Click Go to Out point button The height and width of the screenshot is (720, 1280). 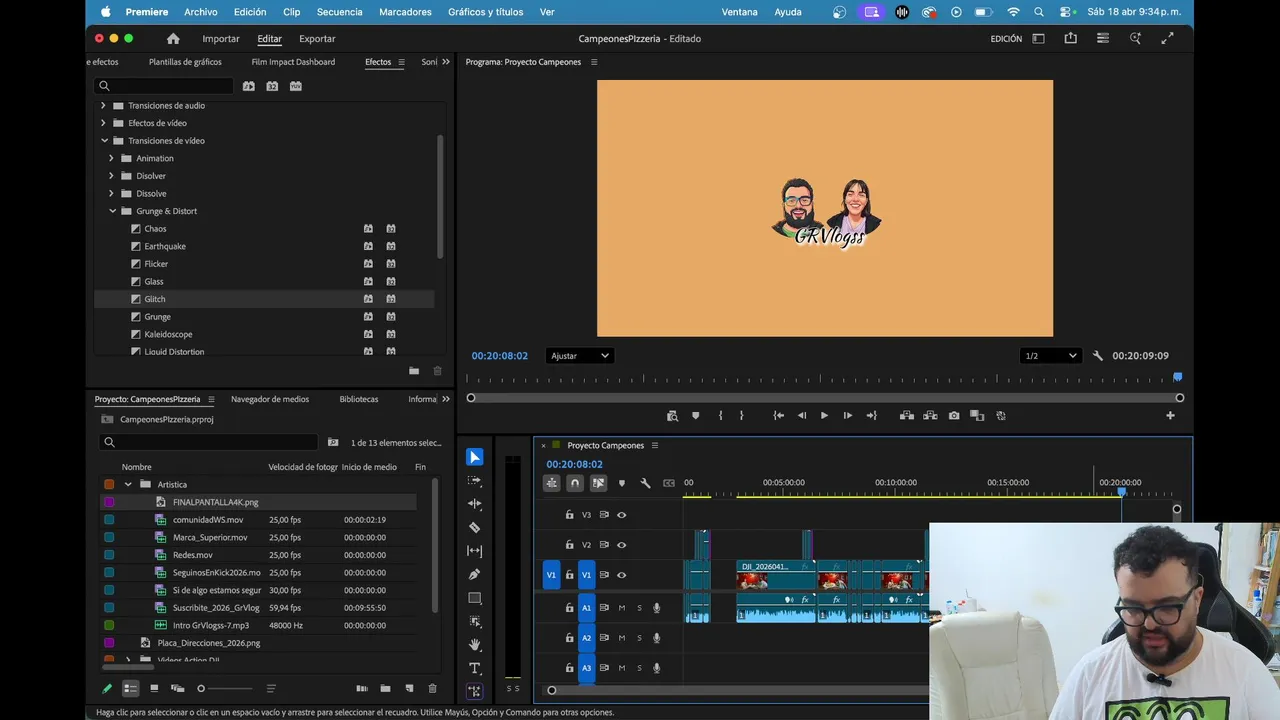[871, 416]
